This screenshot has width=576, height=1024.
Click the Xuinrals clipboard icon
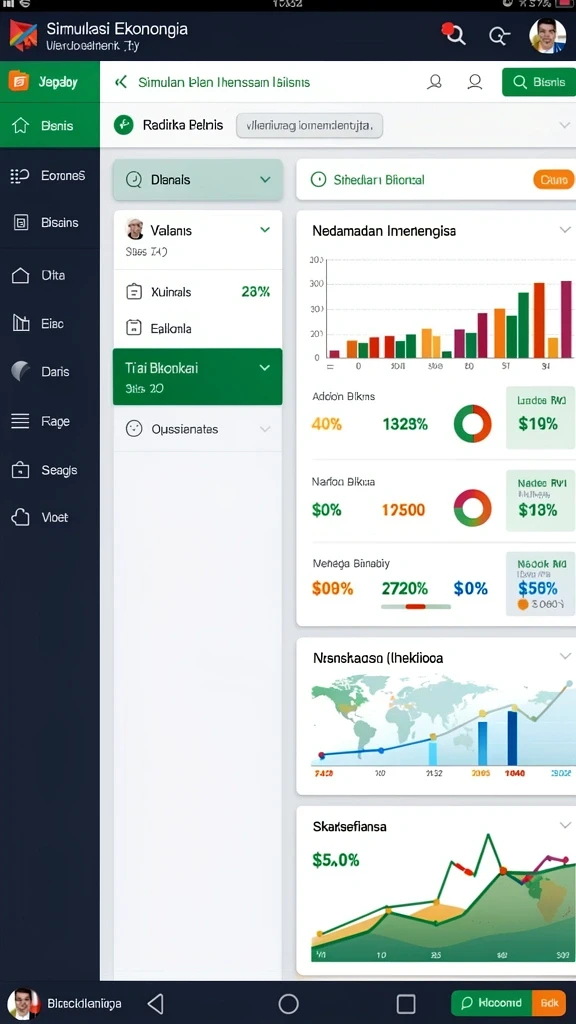pos(133,291)
